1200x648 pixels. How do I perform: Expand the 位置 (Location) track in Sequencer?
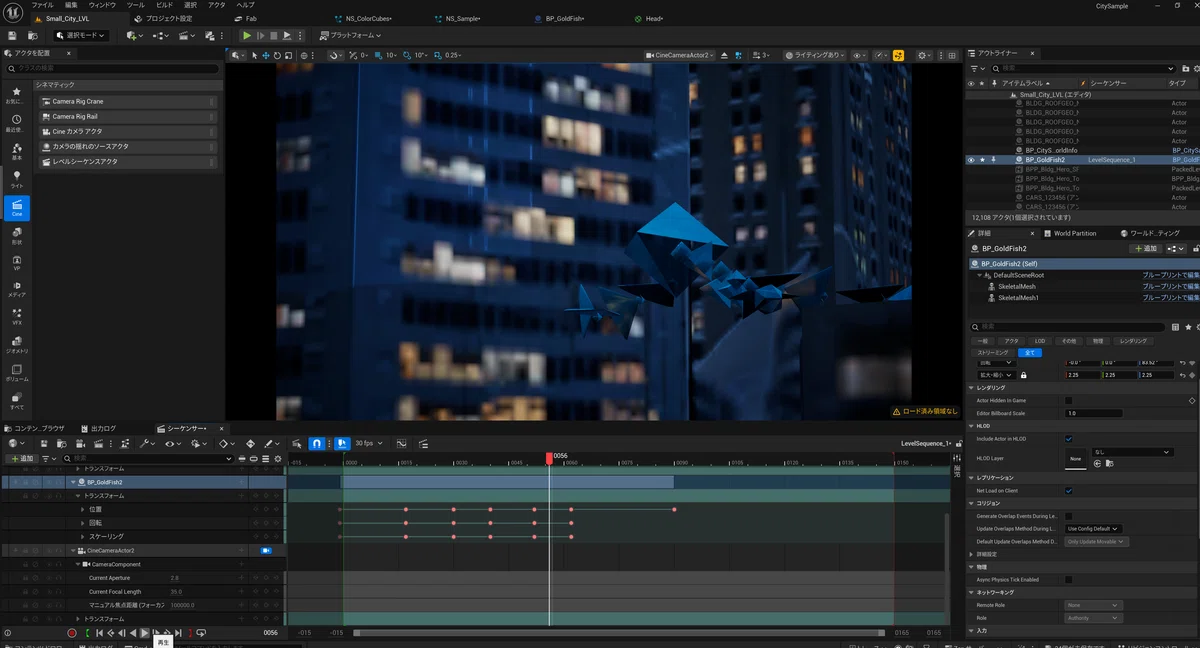[83, 510]
